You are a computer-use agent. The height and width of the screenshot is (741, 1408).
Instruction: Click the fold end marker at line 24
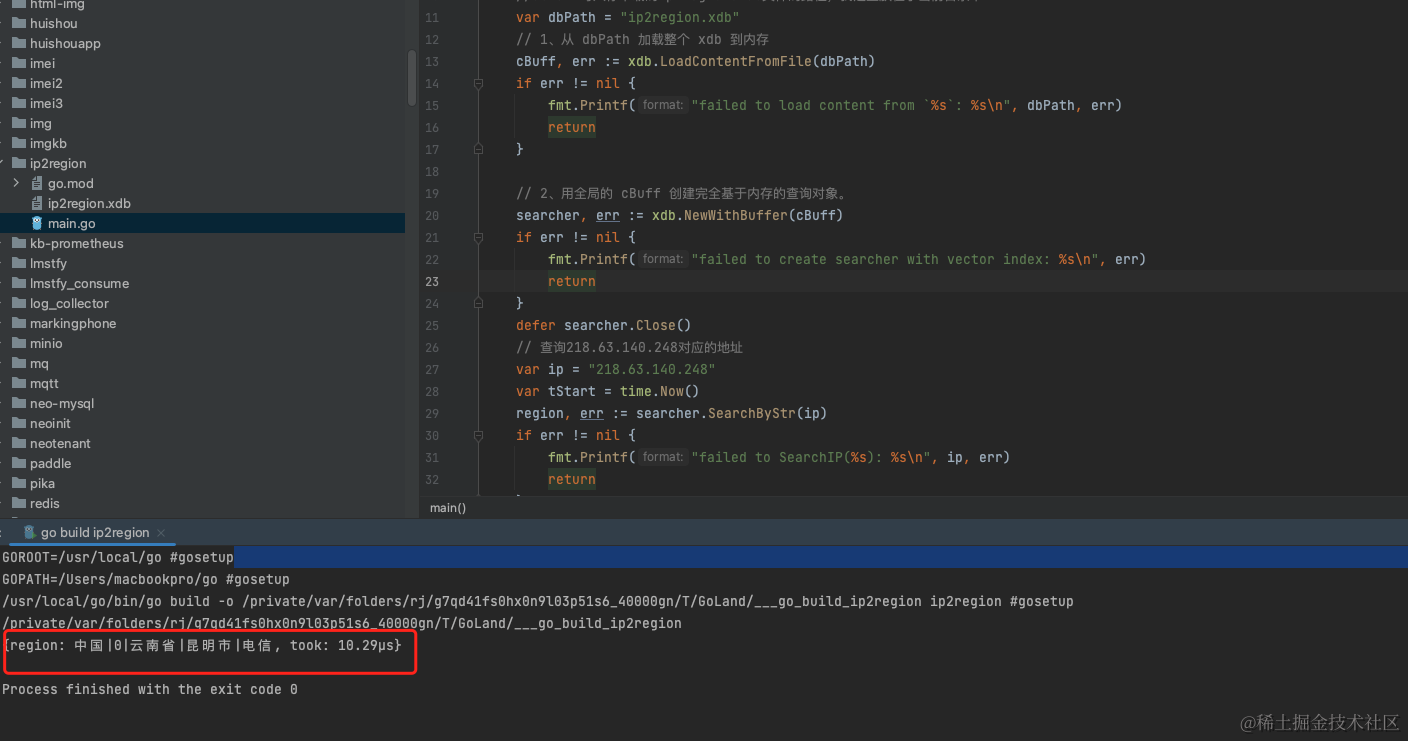[478, 303]
